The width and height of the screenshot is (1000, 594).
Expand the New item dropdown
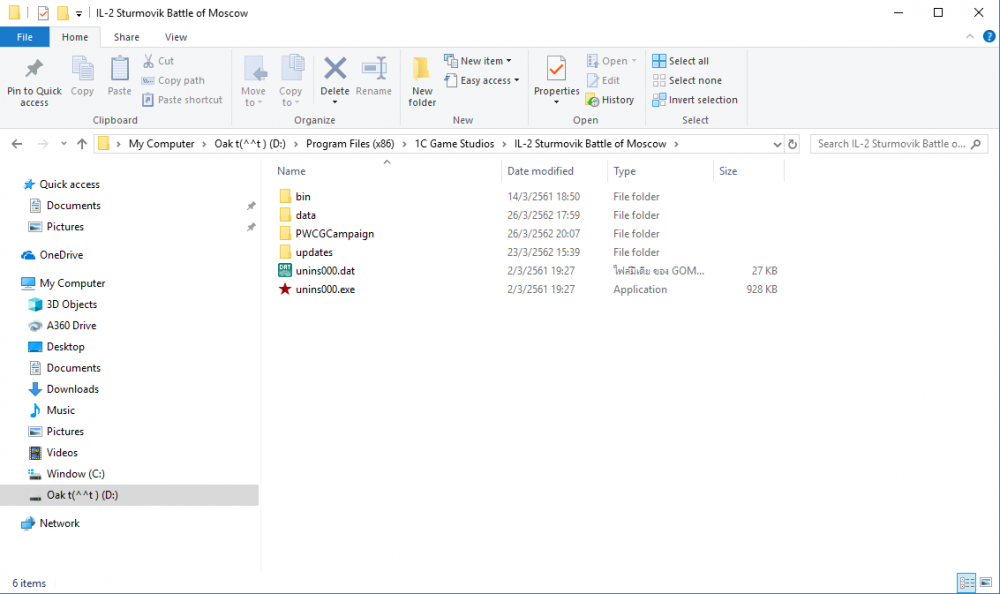(479, 61)
